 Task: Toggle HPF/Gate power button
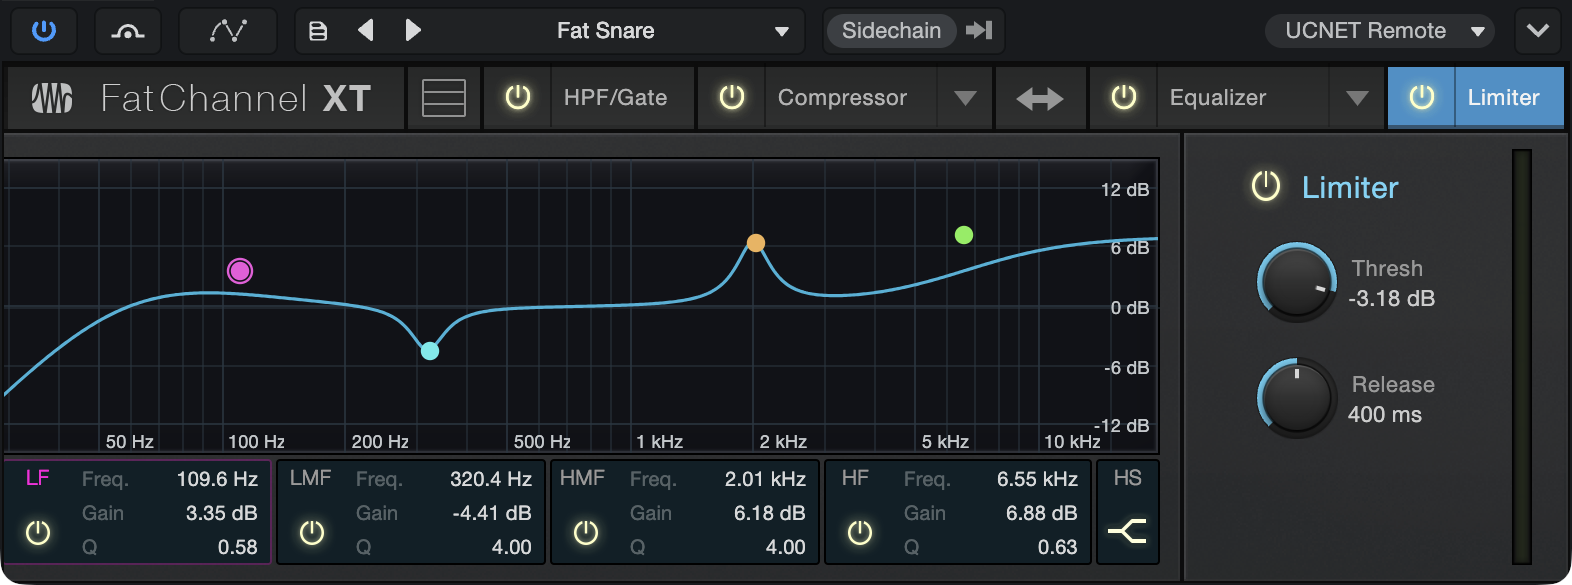coord(517,98)
